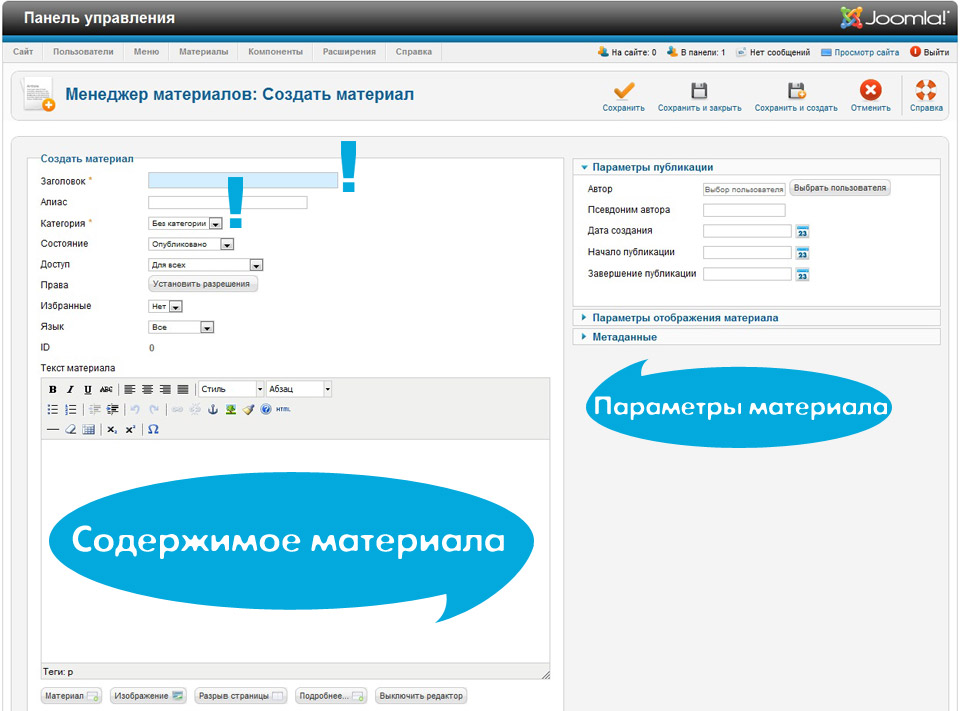This screenshot has width=960, height=711.
Task: Click the Omega special character icon
Action: 153,429
